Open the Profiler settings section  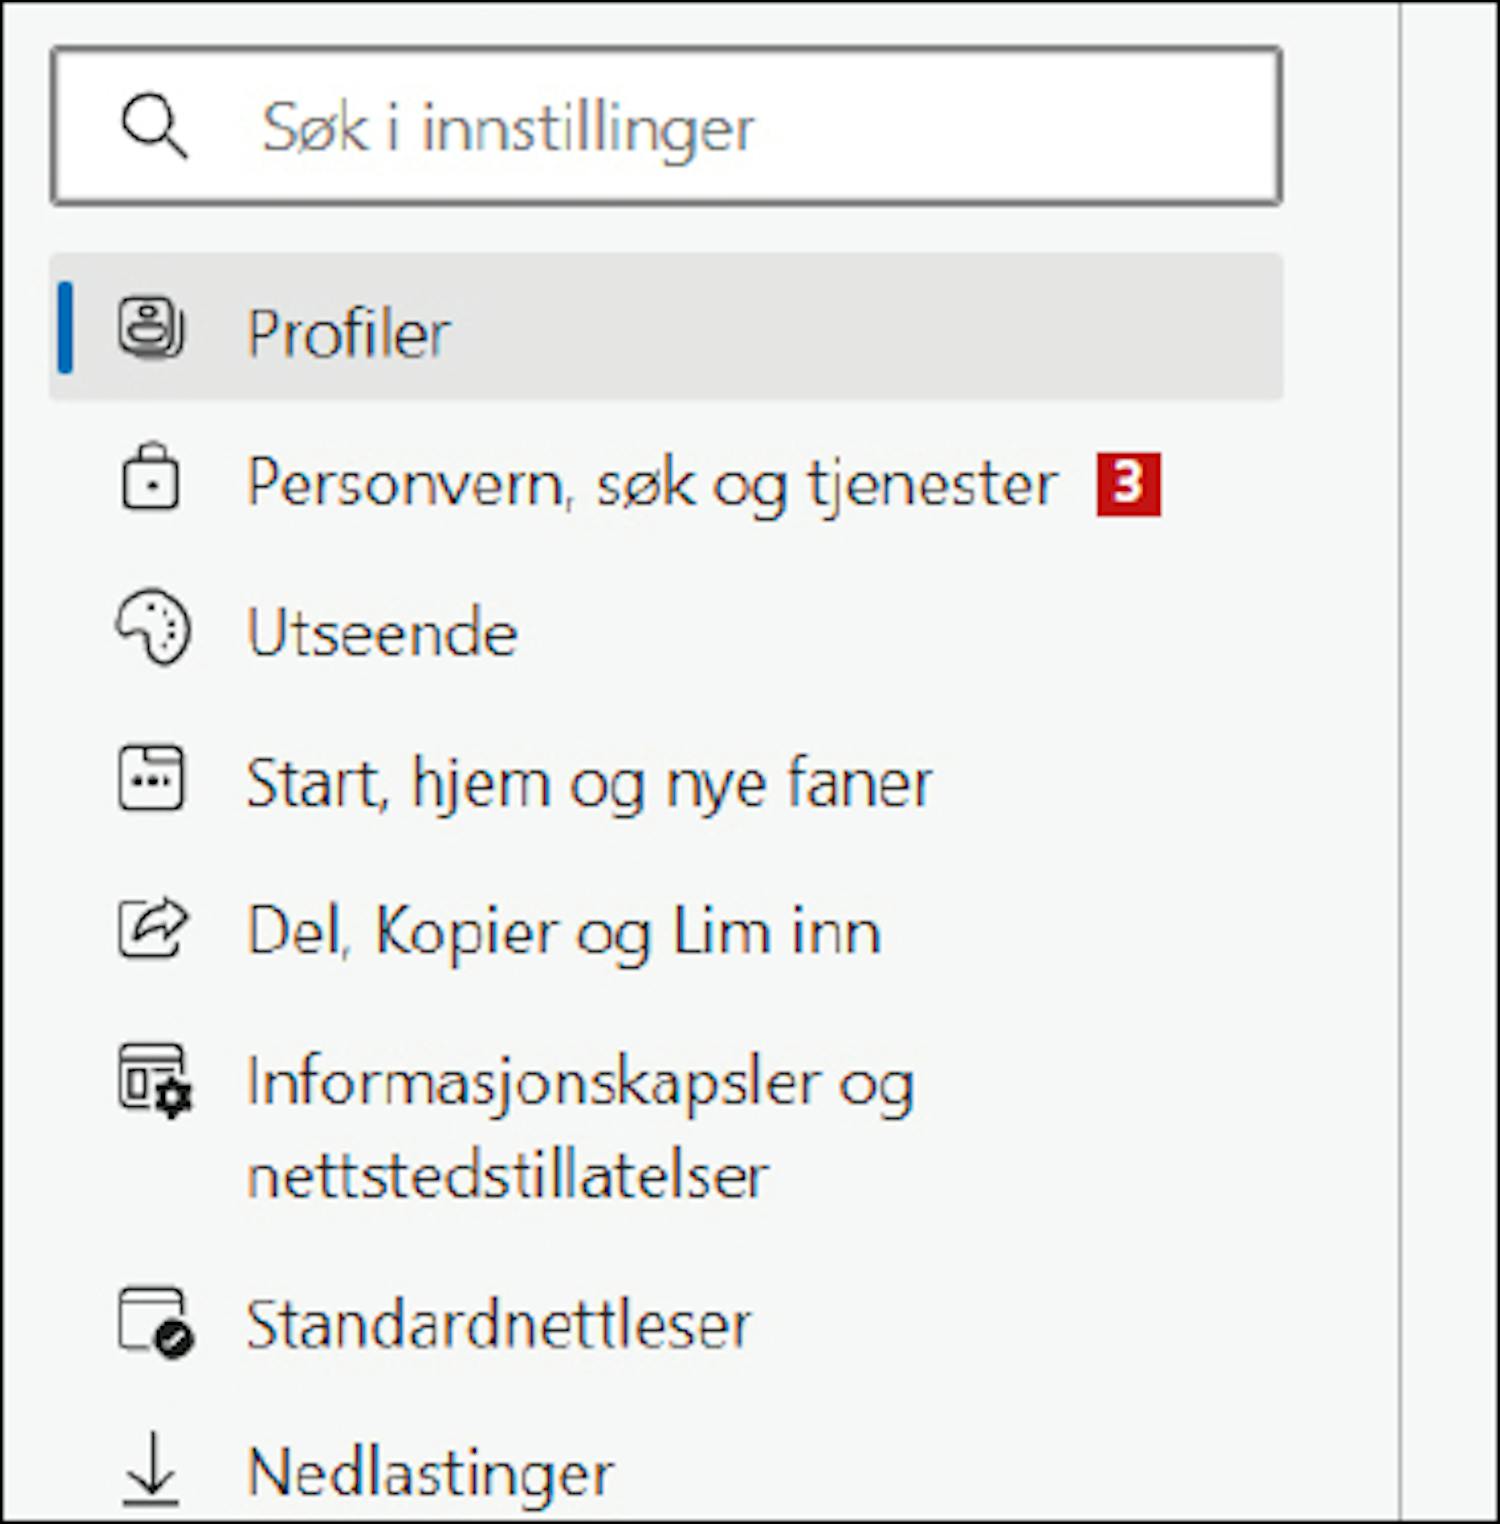[666, 328]
